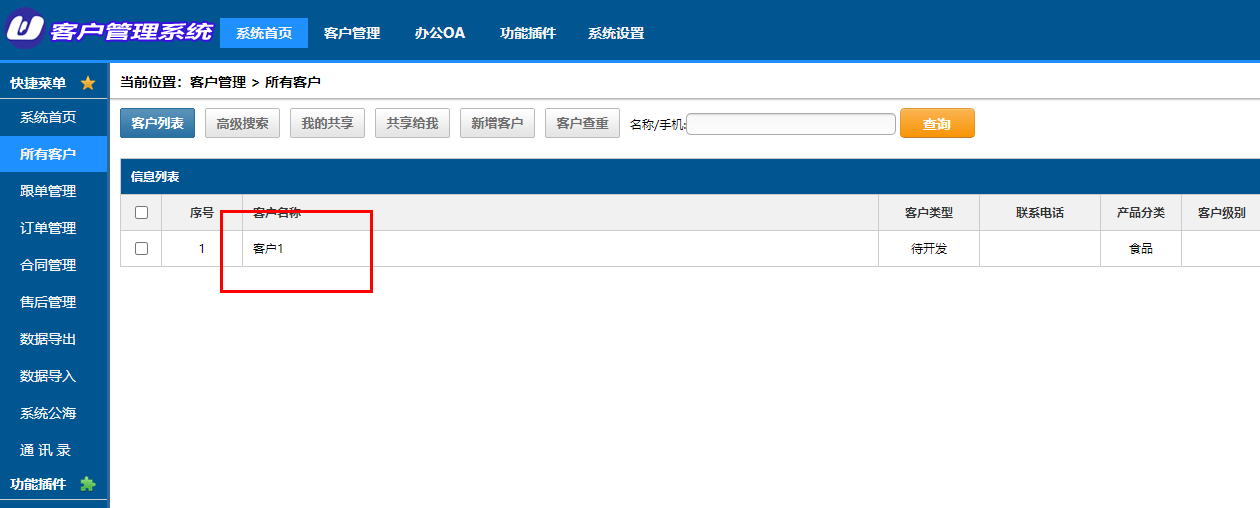Click the 信息列表 panel title
The image size is (1260, 508).
[x=155, y=177]
